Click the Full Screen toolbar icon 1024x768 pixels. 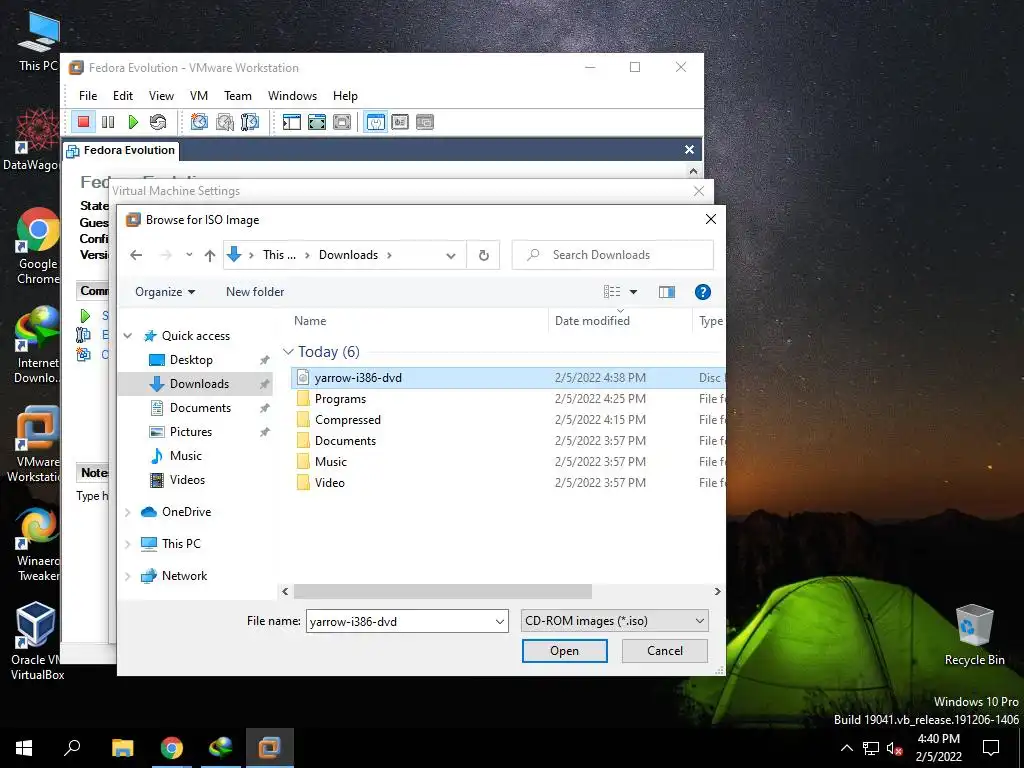[317, 122]
